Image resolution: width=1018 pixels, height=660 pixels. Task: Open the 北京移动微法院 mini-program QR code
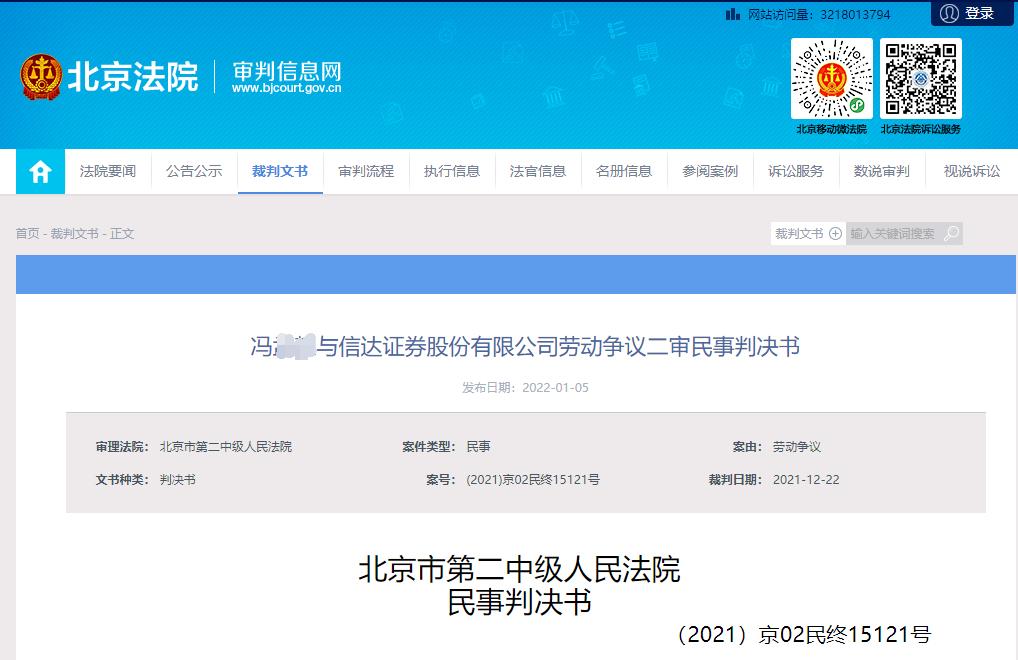[x=831, y=79]
